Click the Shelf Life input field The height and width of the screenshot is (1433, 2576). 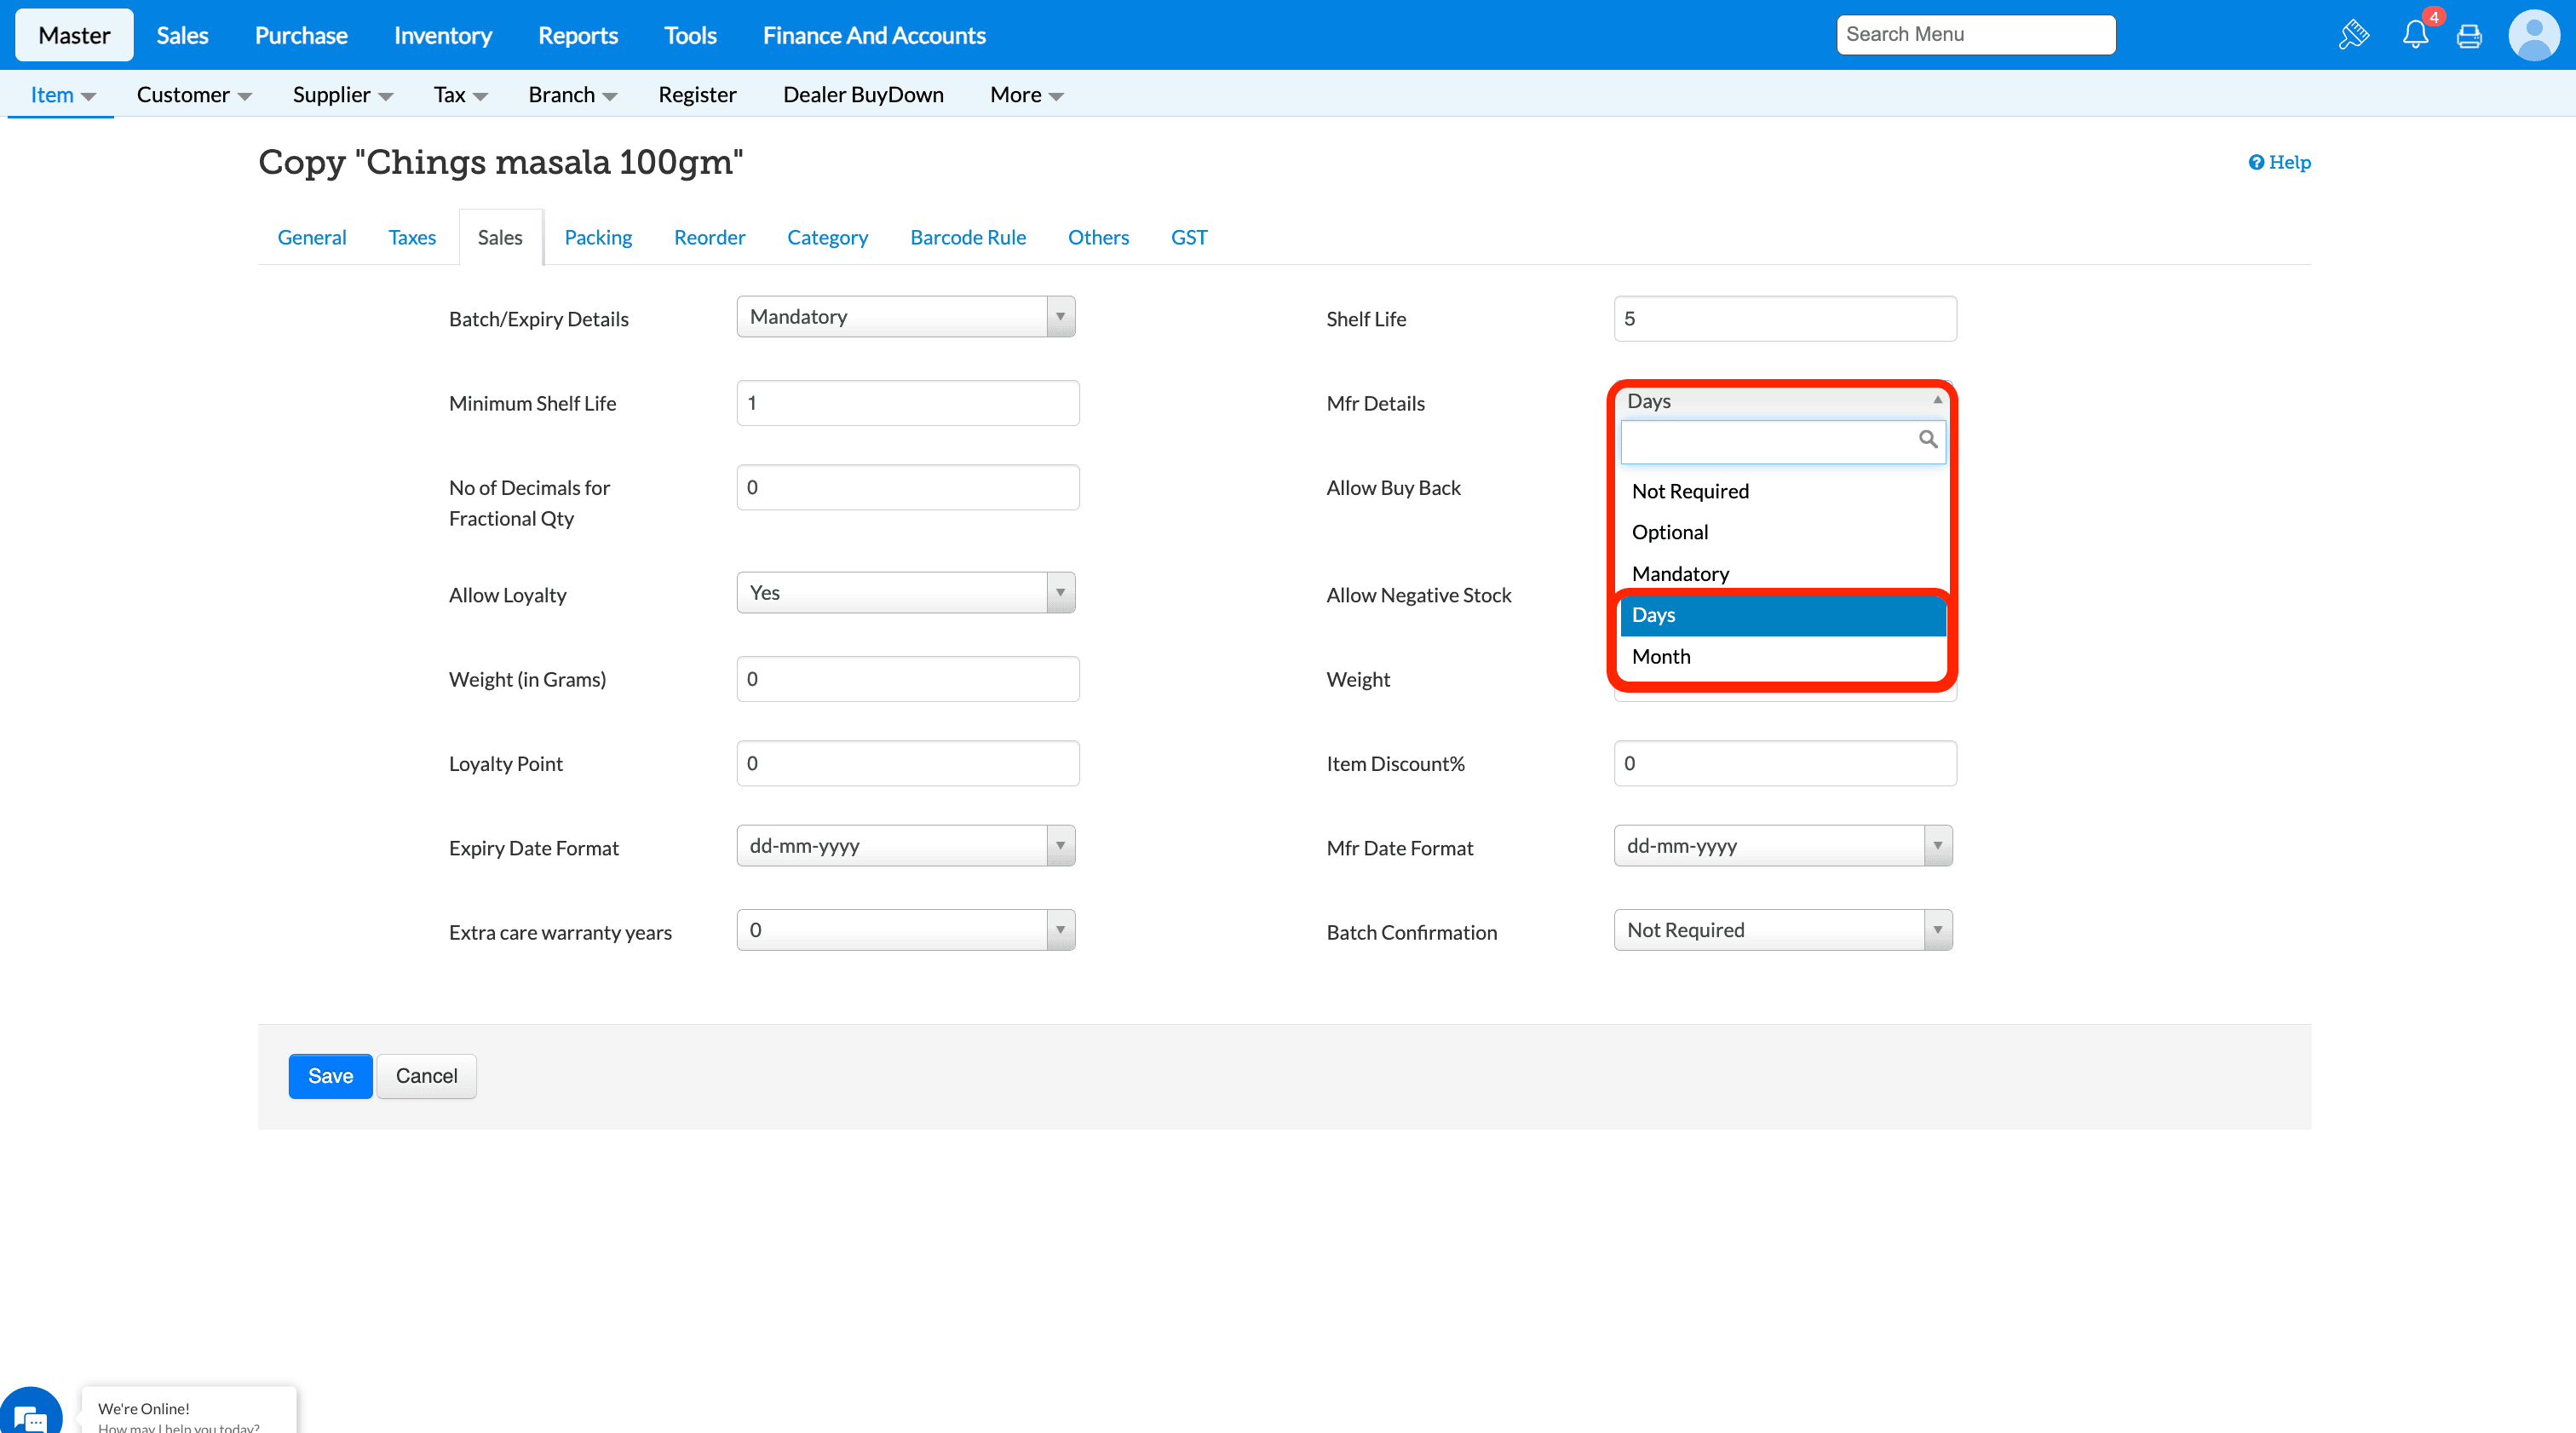[1784, 319]
